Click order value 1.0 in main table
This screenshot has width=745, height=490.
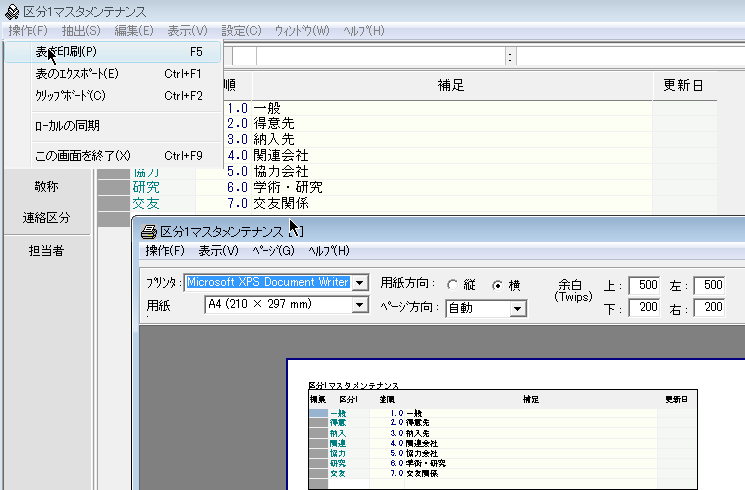coord(236,108)
